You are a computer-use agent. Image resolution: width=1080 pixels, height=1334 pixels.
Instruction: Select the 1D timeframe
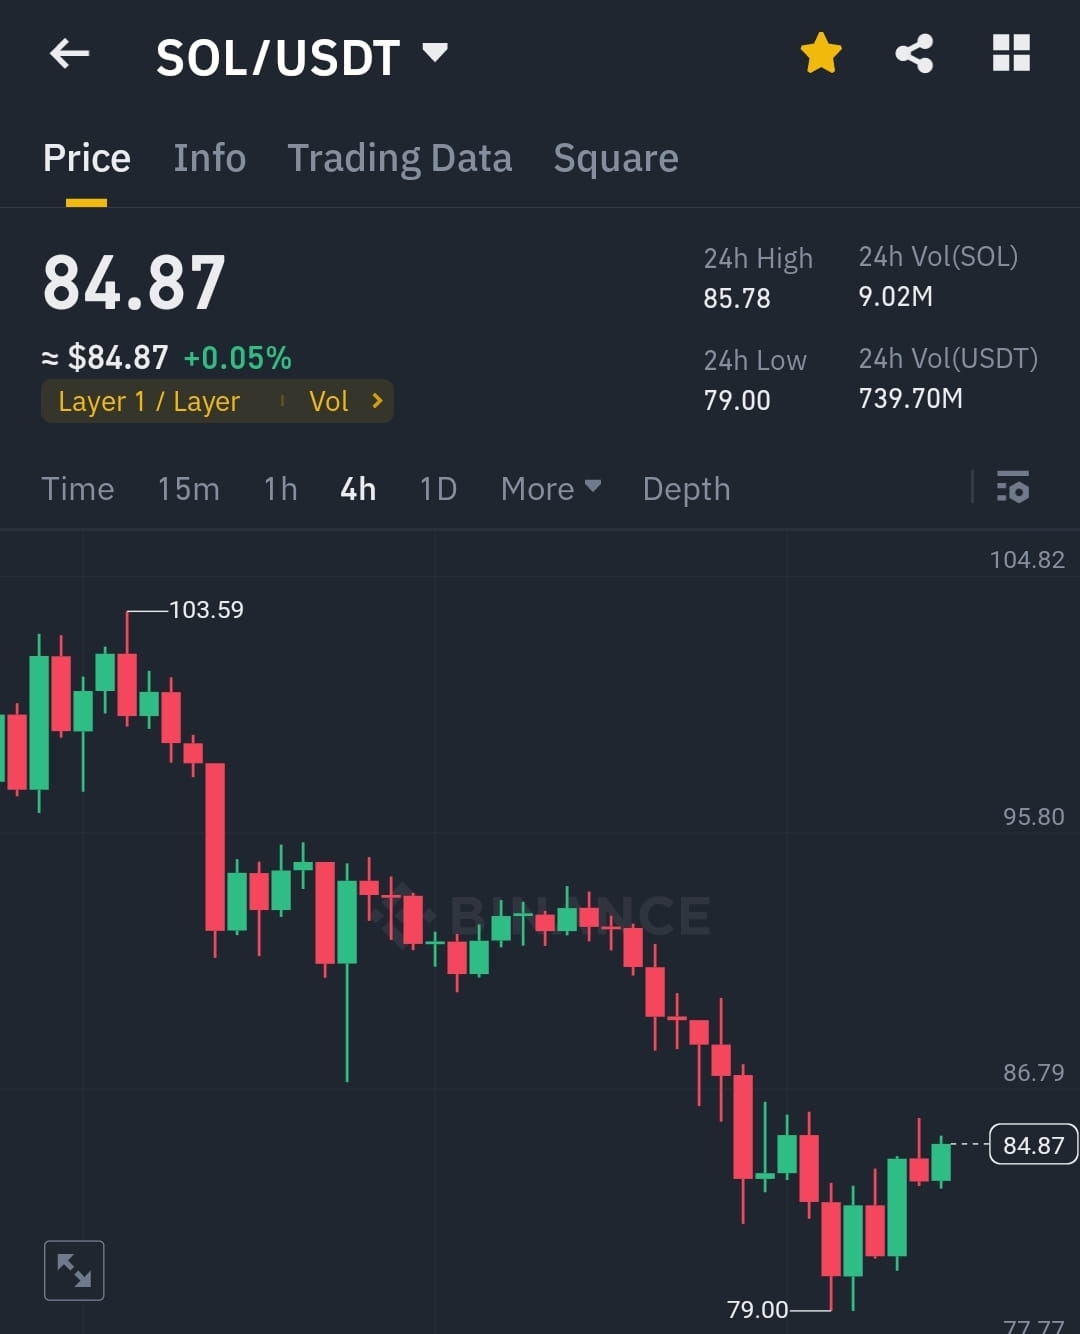click(437, 489)
